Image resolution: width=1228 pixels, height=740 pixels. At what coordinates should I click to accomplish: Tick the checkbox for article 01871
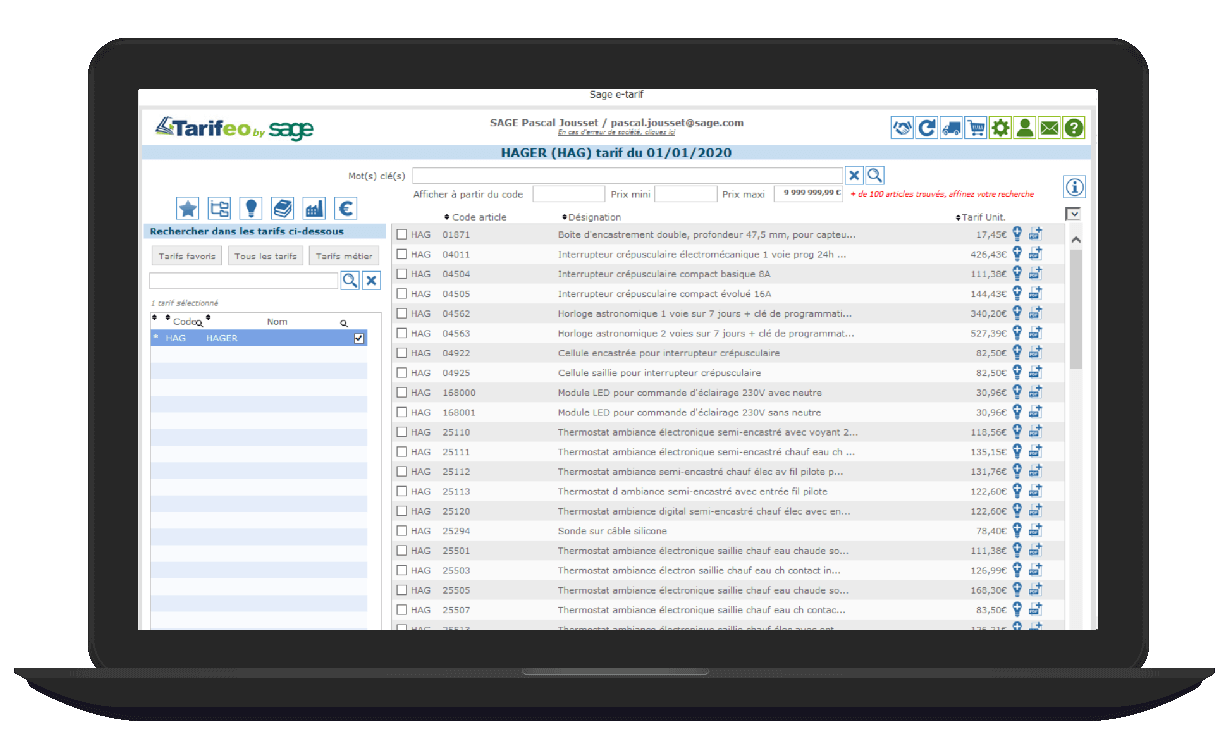(401, 234)
